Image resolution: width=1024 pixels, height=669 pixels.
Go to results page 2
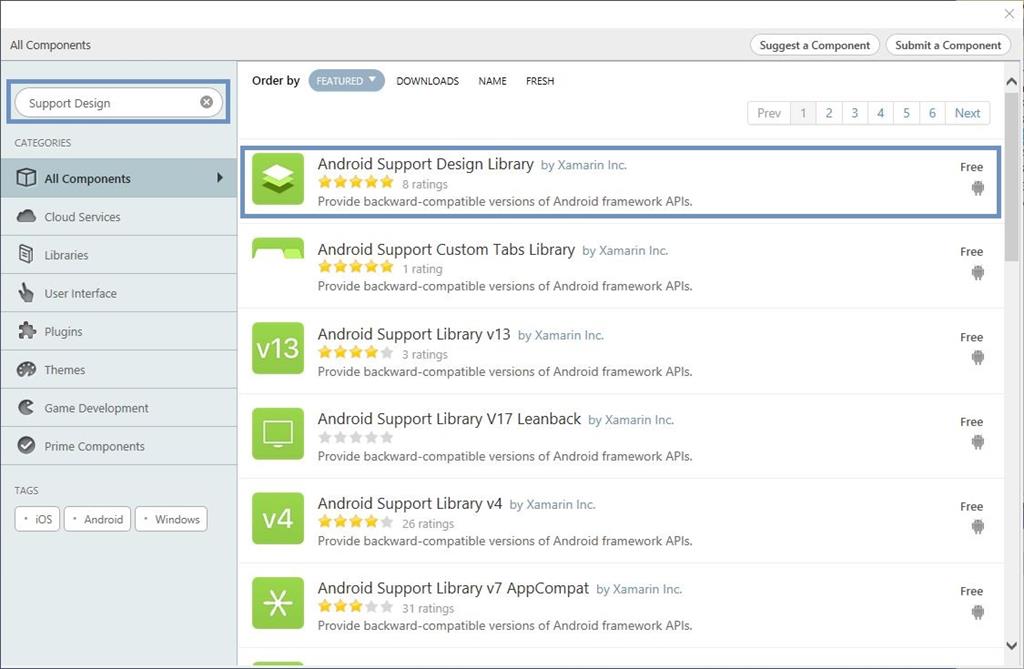[829, 113]
